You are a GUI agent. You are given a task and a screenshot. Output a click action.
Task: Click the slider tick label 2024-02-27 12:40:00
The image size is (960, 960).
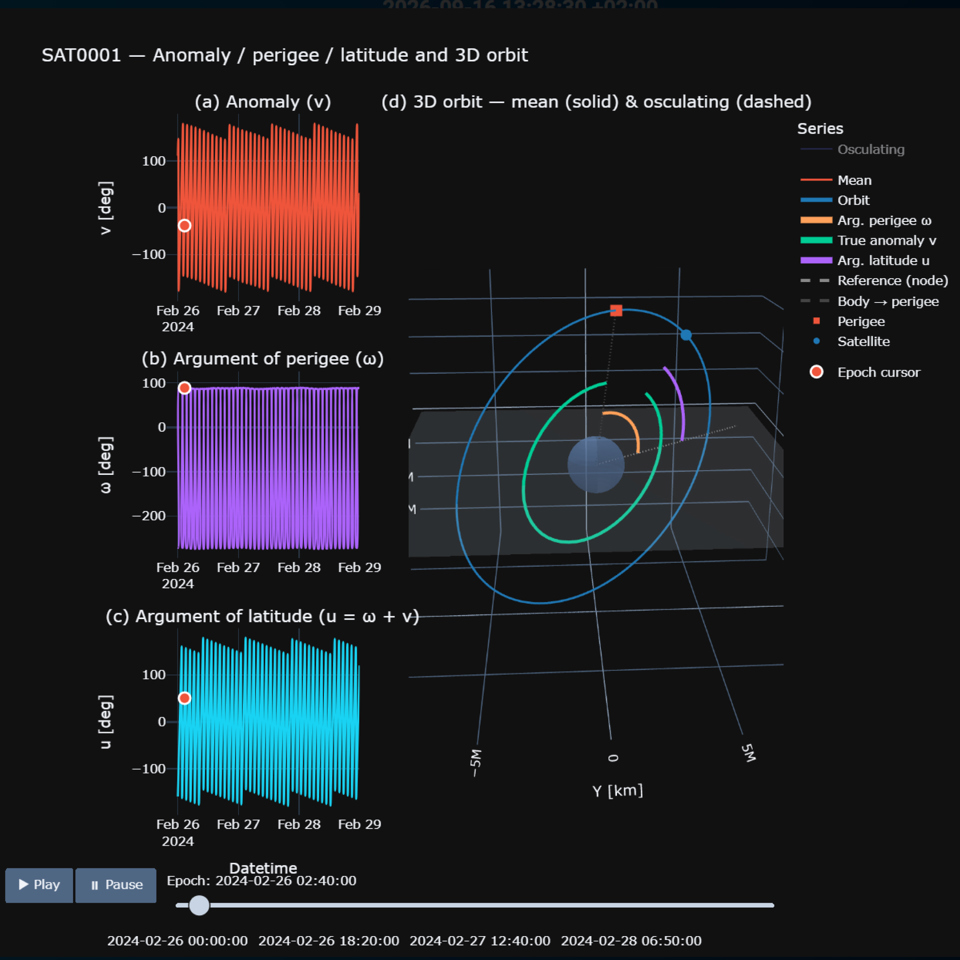click(x=480, y=940)
